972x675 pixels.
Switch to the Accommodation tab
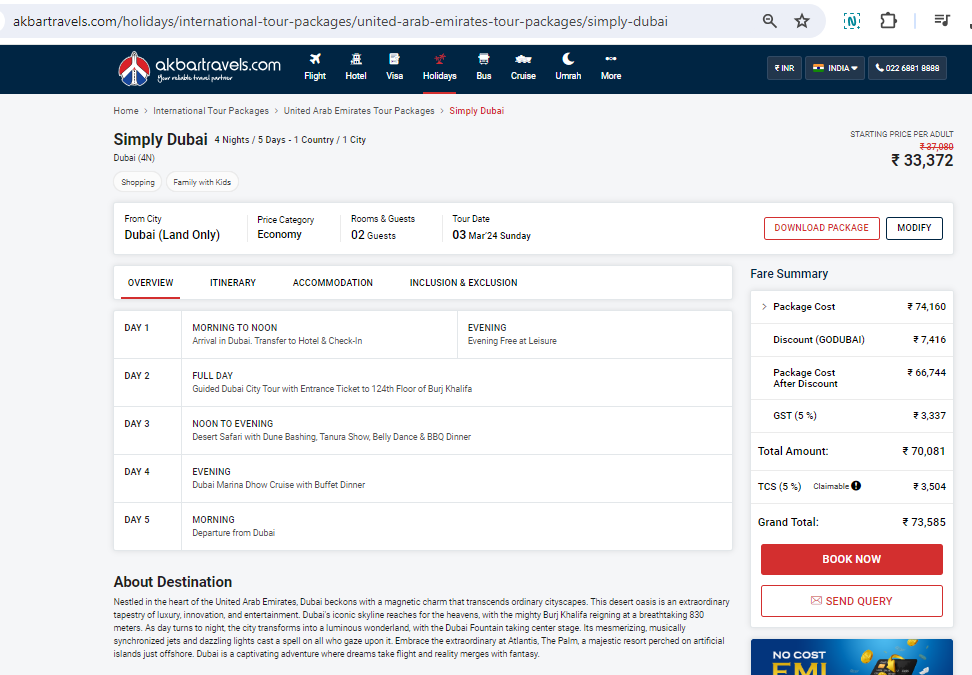(333, 283)
